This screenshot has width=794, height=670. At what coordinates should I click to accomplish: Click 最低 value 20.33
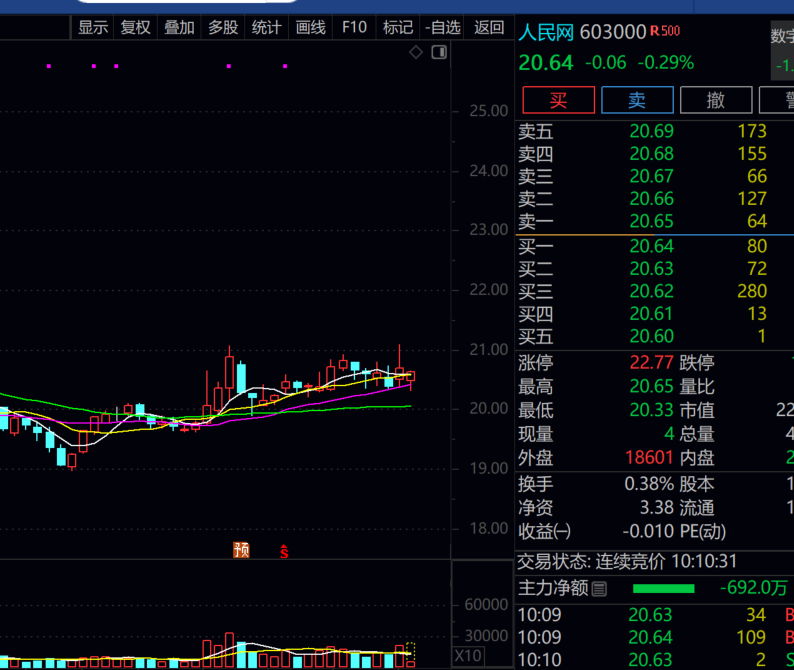coord(651,410)
